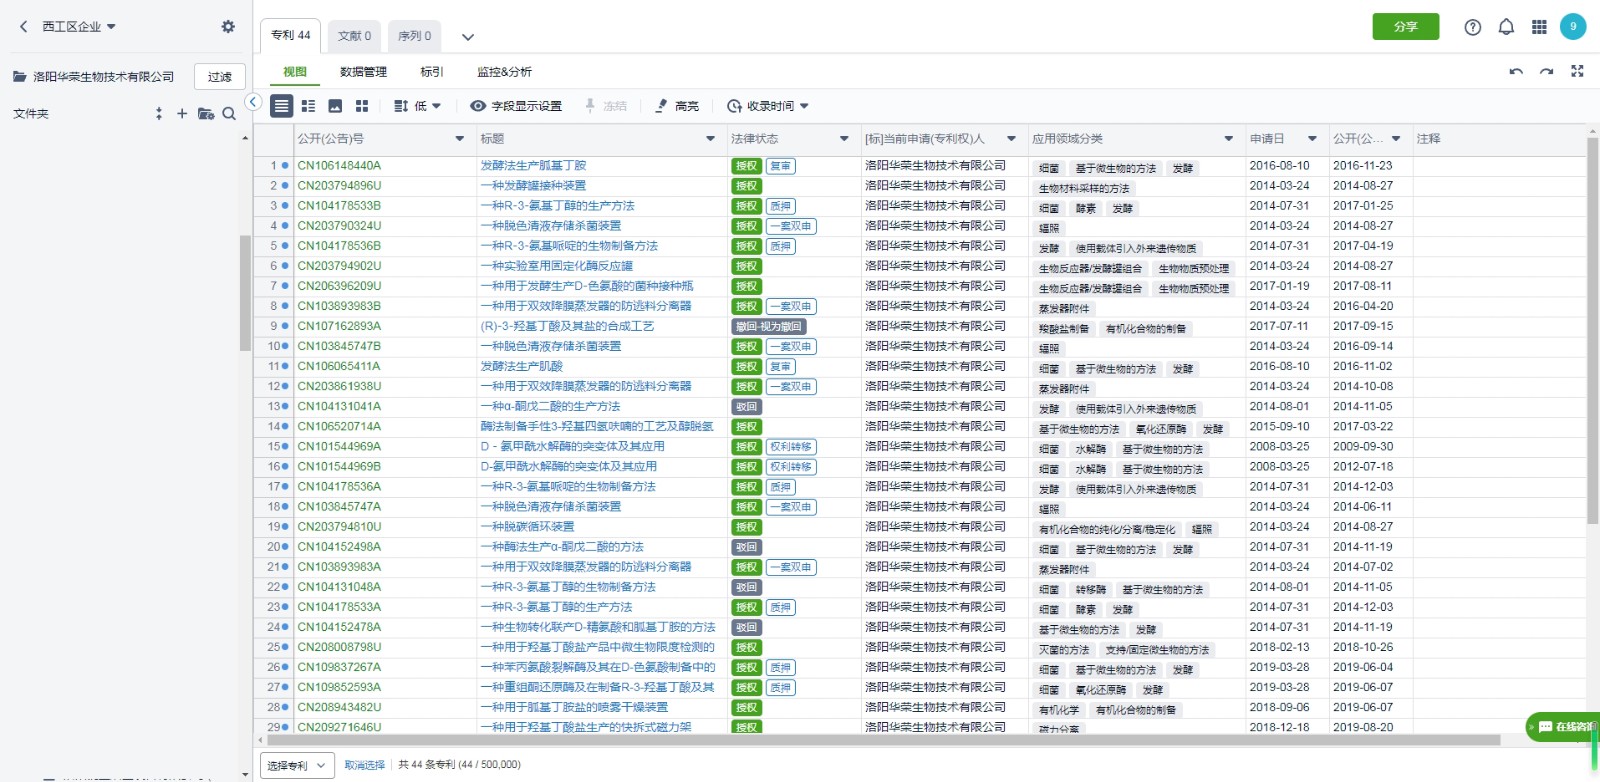This screenshot has width=1600, height=782.
Task: Click the 驳回 status tag of CN104131041A
Action: (x=746, y=407)
